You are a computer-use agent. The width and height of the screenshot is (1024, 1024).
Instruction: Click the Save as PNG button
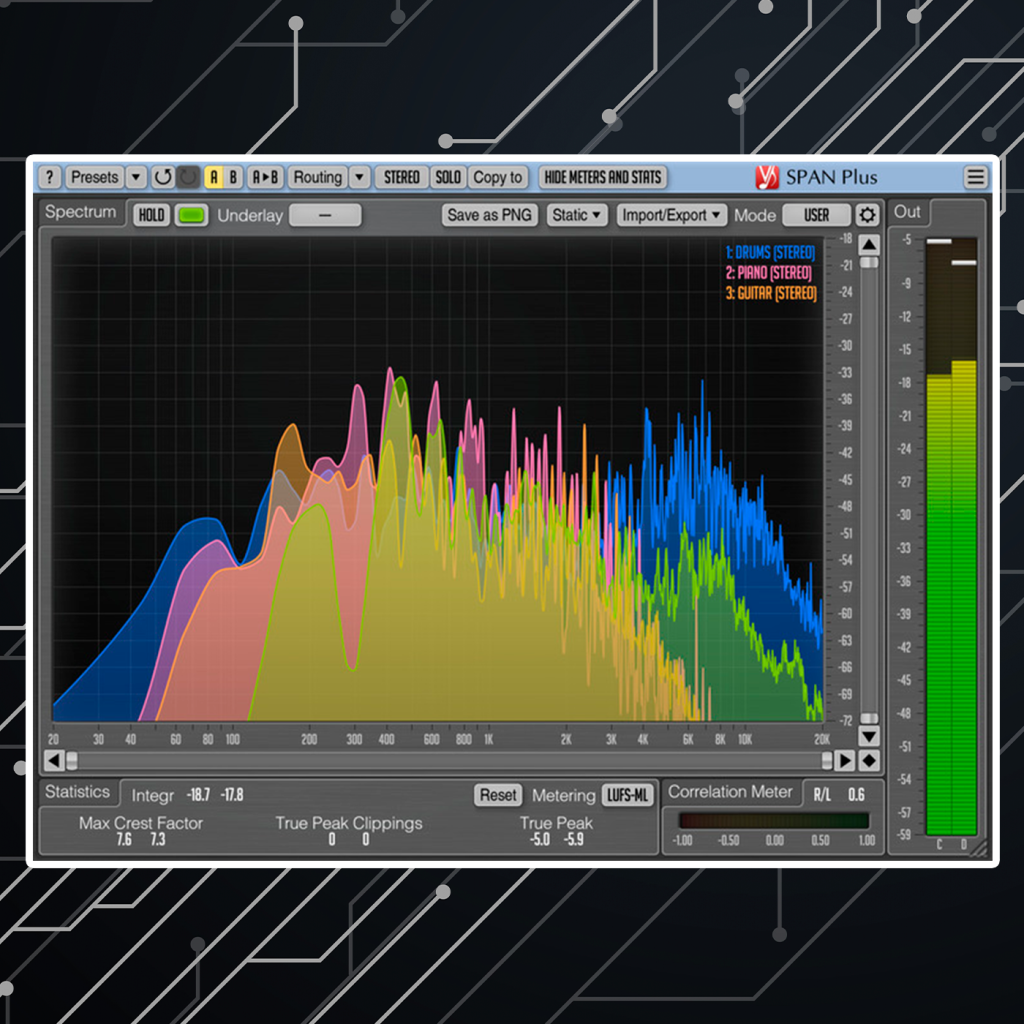(x=489, y=215)
